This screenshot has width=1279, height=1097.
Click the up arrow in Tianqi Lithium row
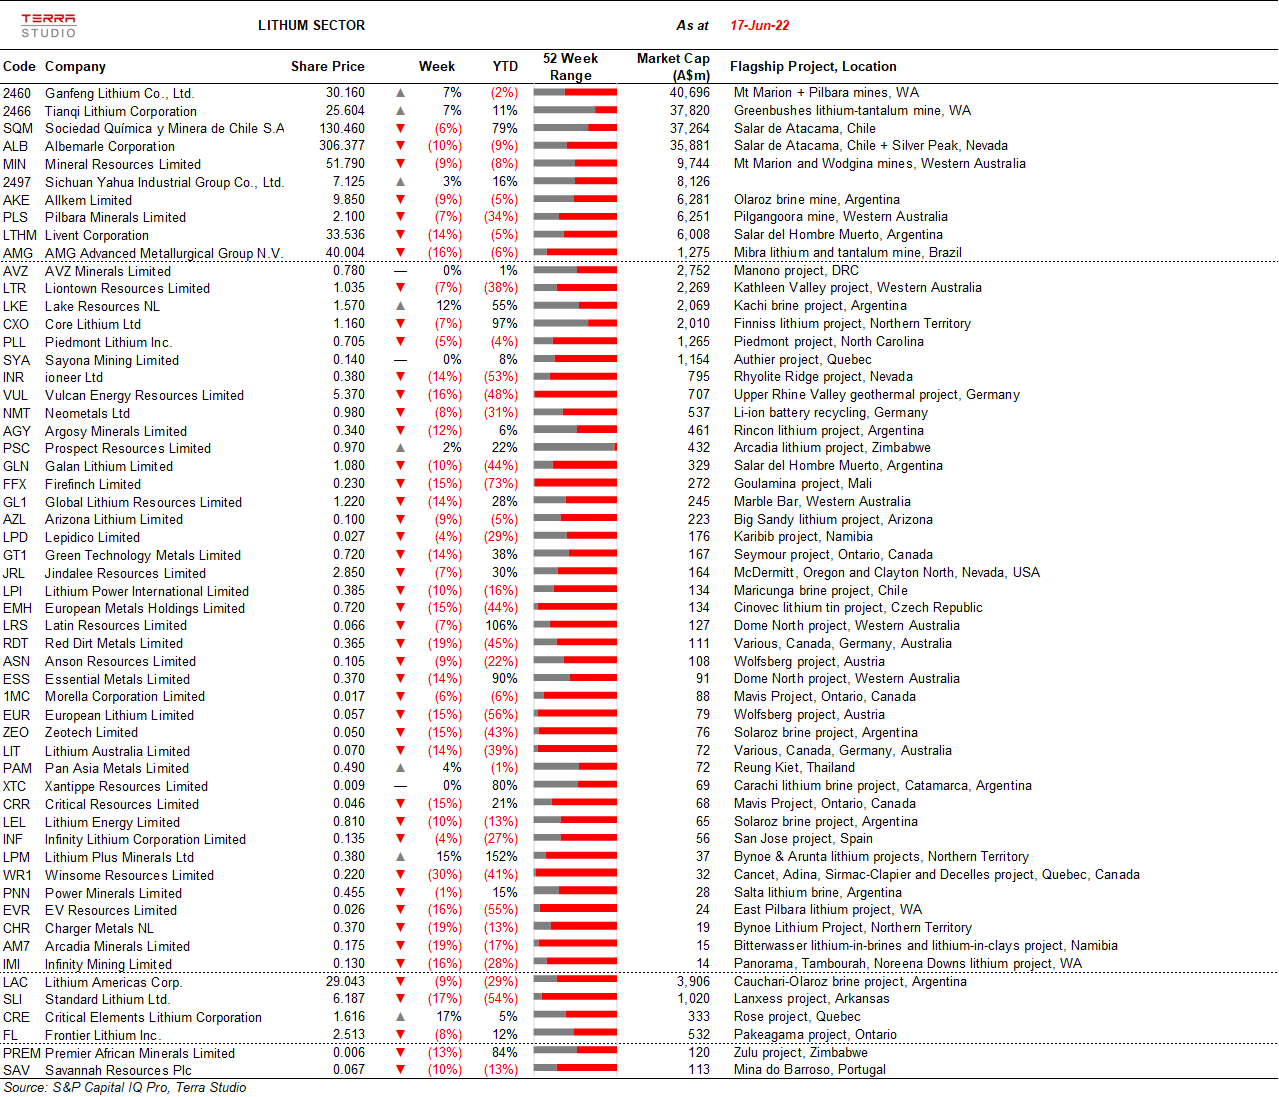tap(401, 111)
